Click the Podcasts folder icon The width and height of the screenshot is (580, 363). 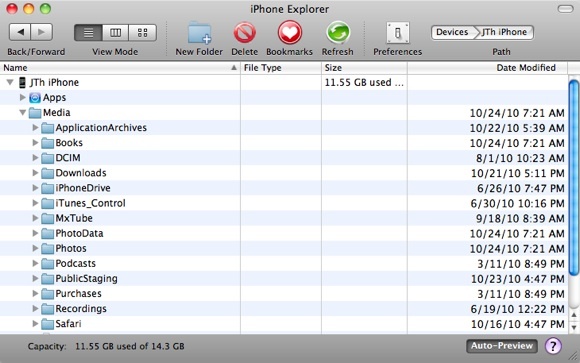tap(47, 264)
